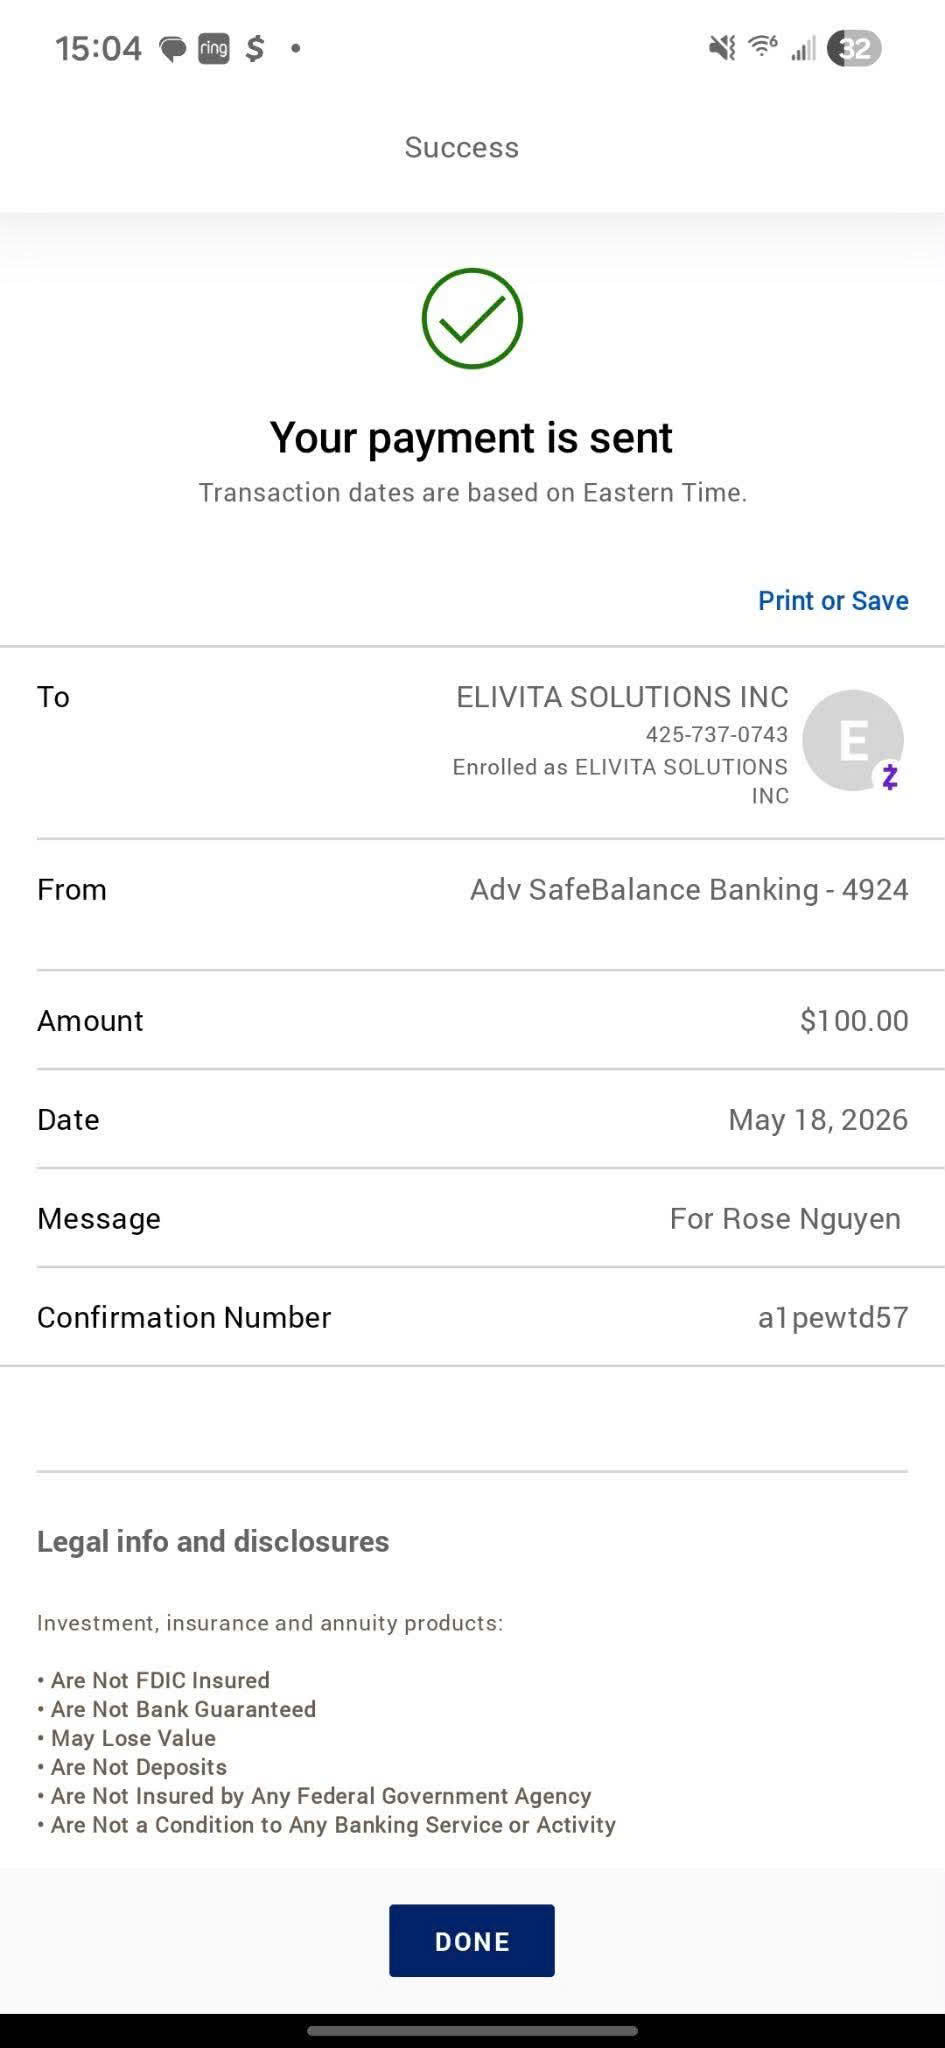
Task: Tap the $100.00 amount value
Action: (854, 1020)
